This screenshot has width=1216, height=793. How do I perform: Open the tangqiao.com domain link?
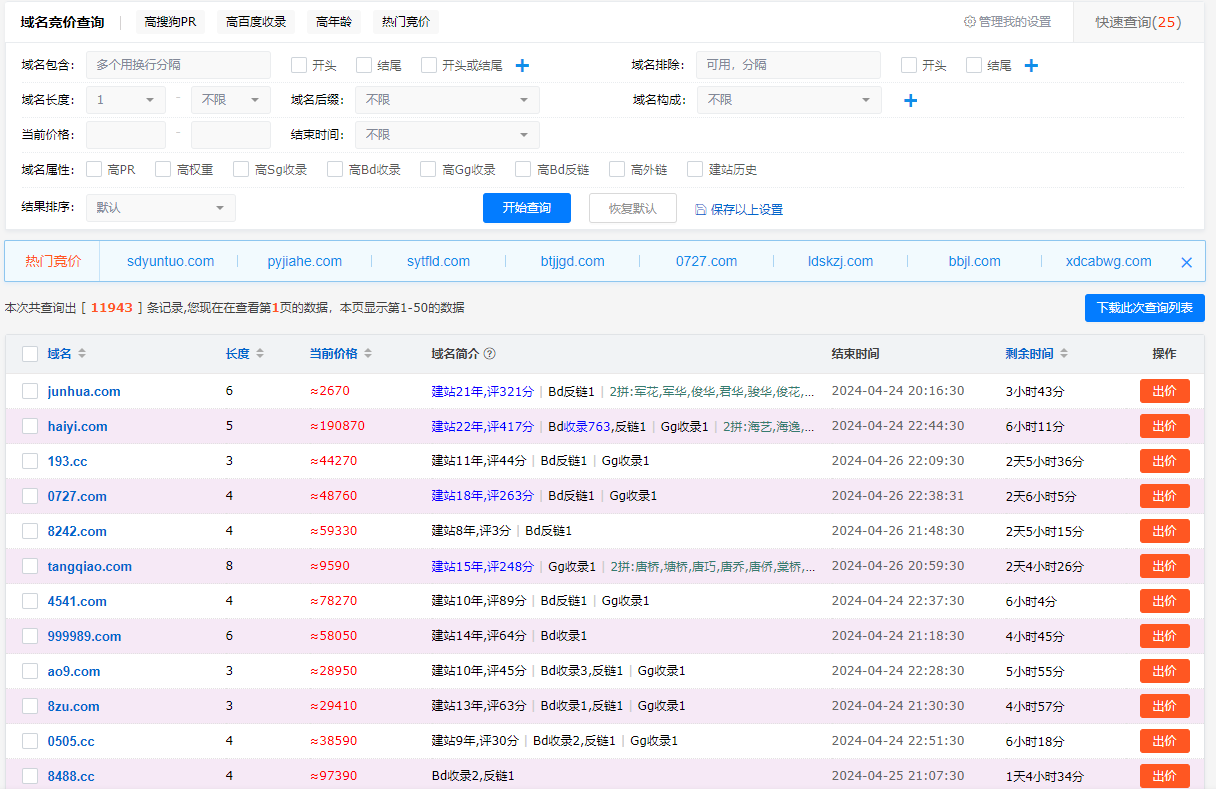(x=90, y=566)
